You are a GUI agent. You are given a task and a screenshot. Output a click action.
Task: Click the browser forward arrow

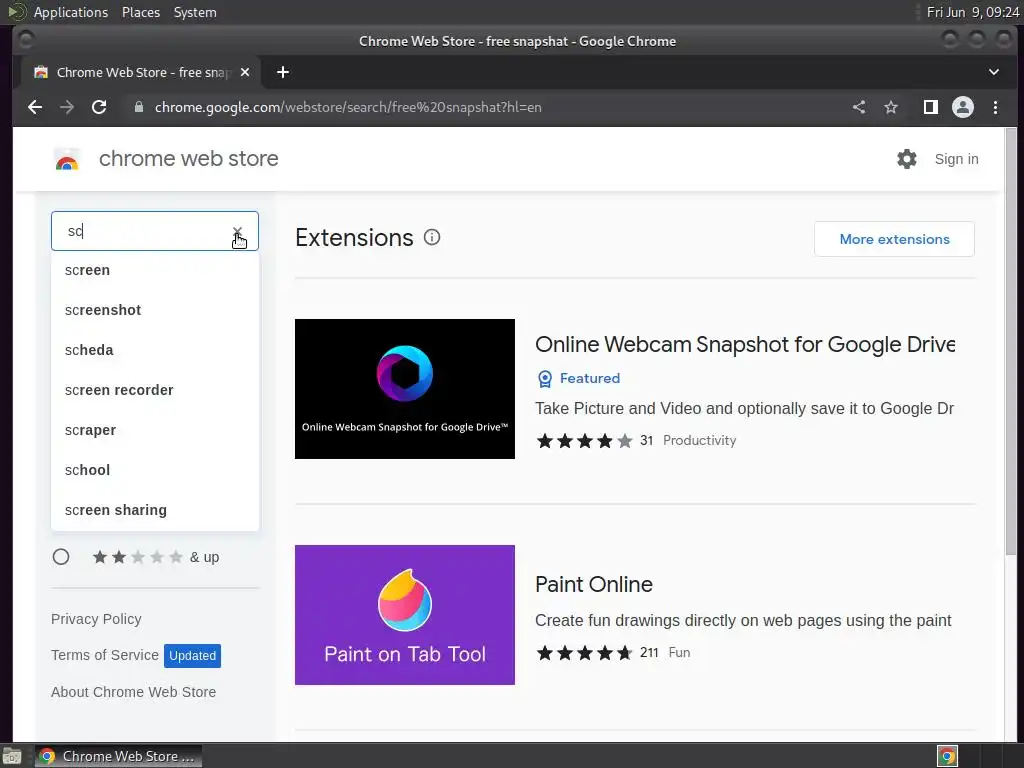(67, 107)
